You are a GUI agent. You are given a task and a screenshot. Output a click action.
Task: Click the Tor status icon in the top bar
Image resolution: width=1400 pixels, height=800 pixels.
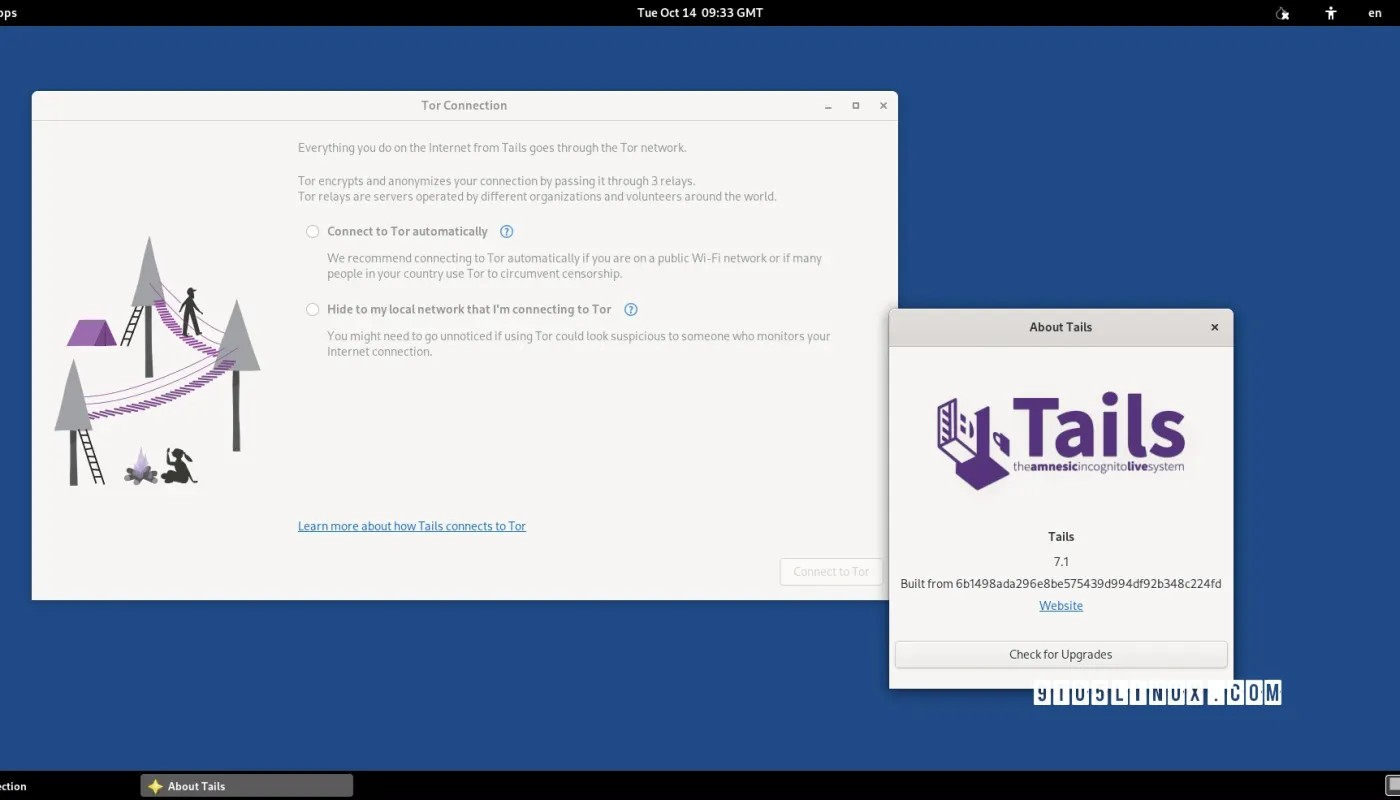pyautogui.click(x=1281, y=13)
